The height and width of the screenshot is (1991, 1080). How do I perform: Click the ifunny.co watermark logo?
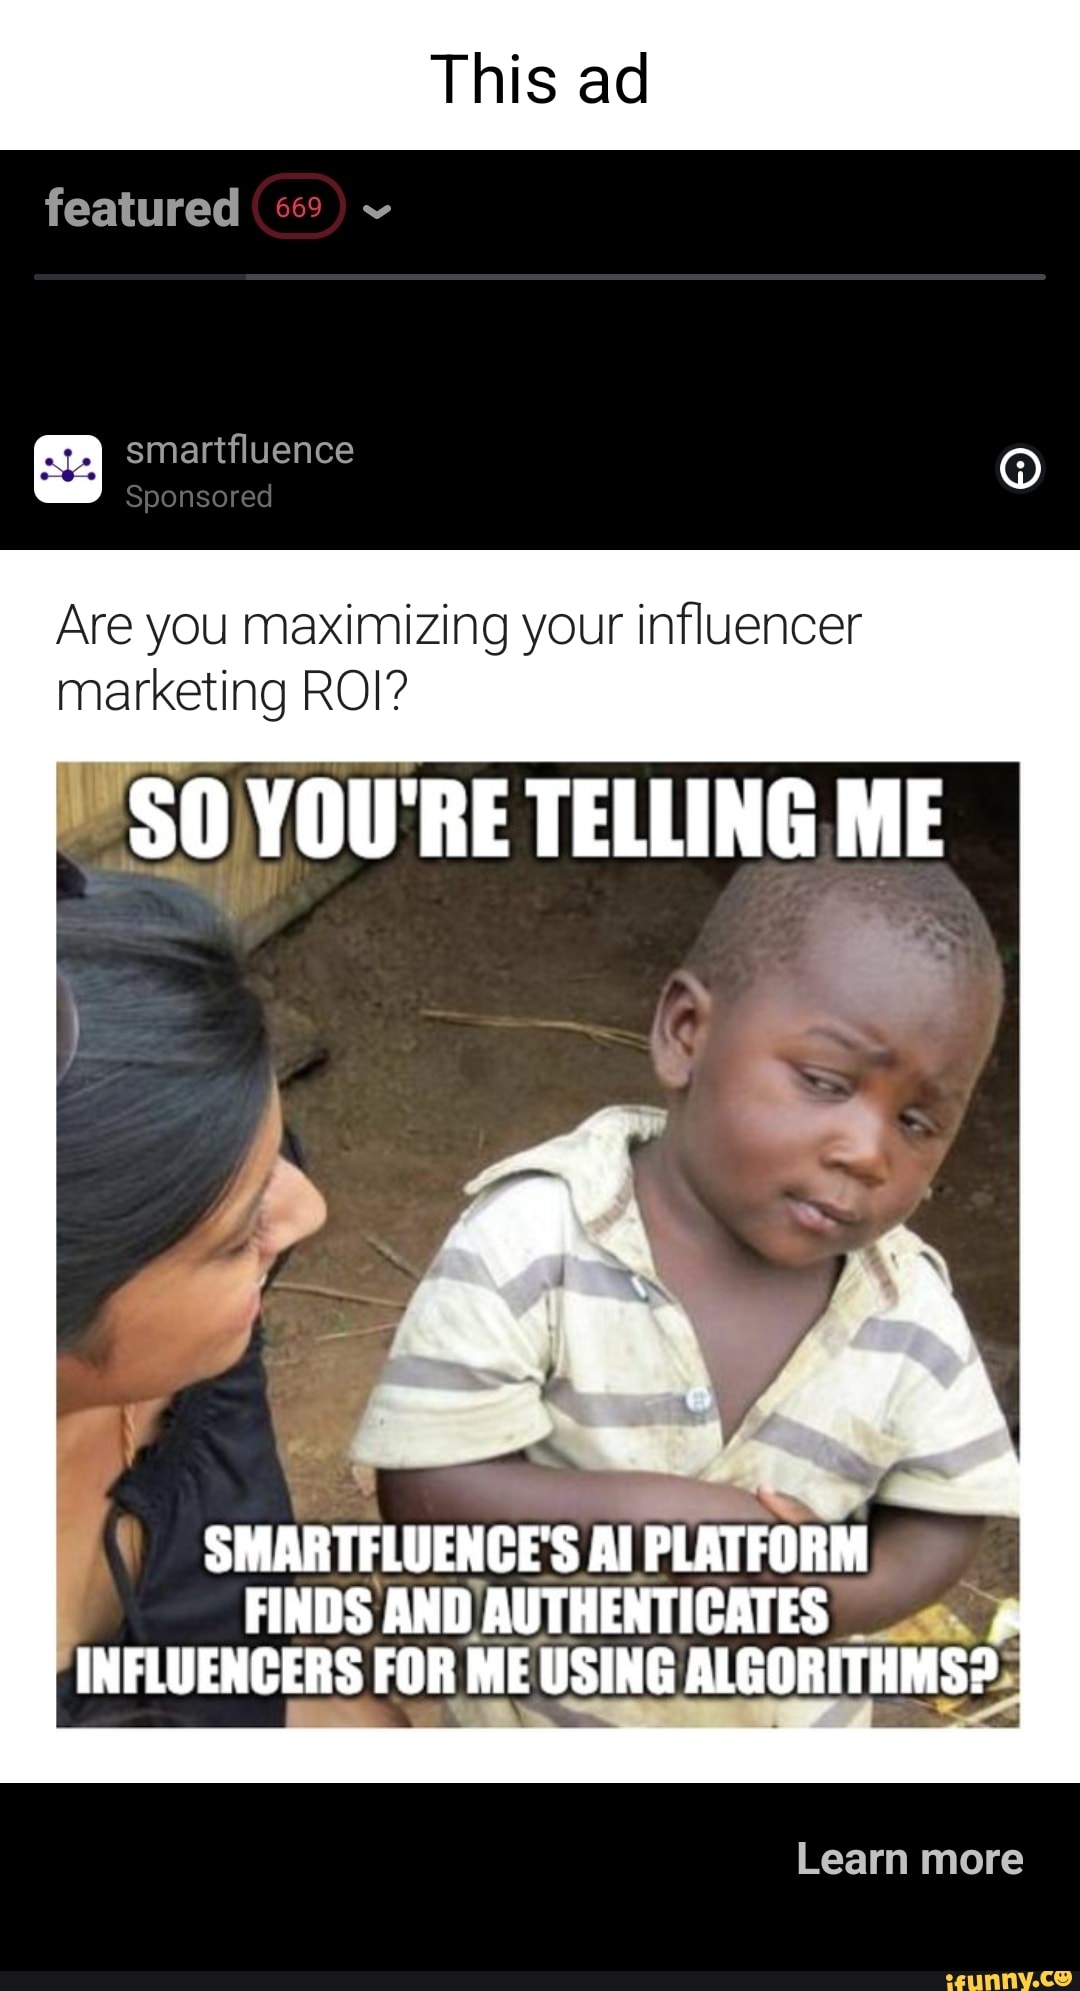point(1009,1978)
